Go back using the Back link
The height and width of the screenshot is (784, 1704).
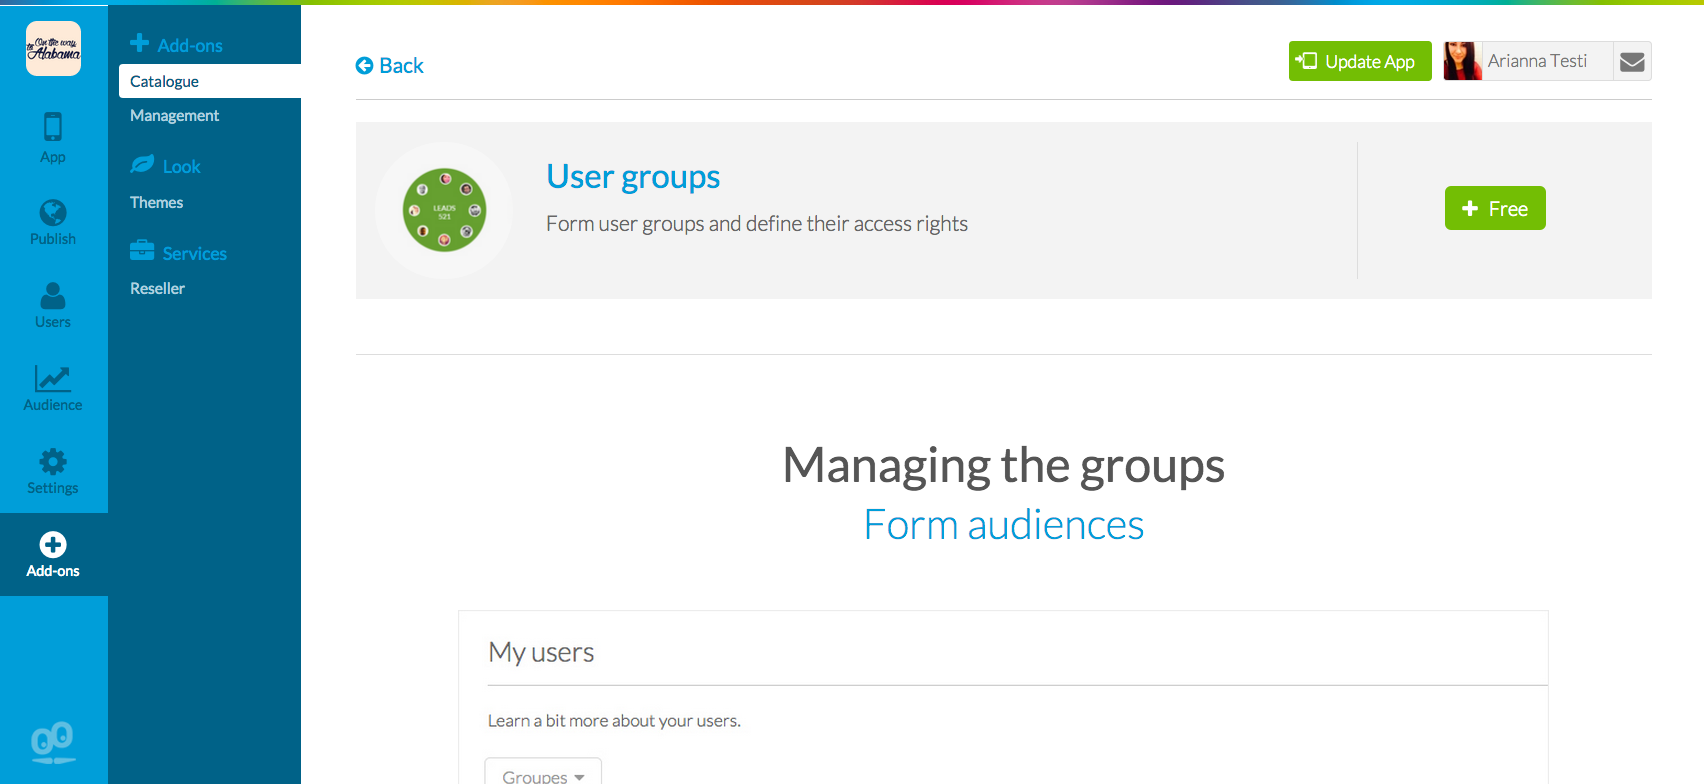coord(390,66)
